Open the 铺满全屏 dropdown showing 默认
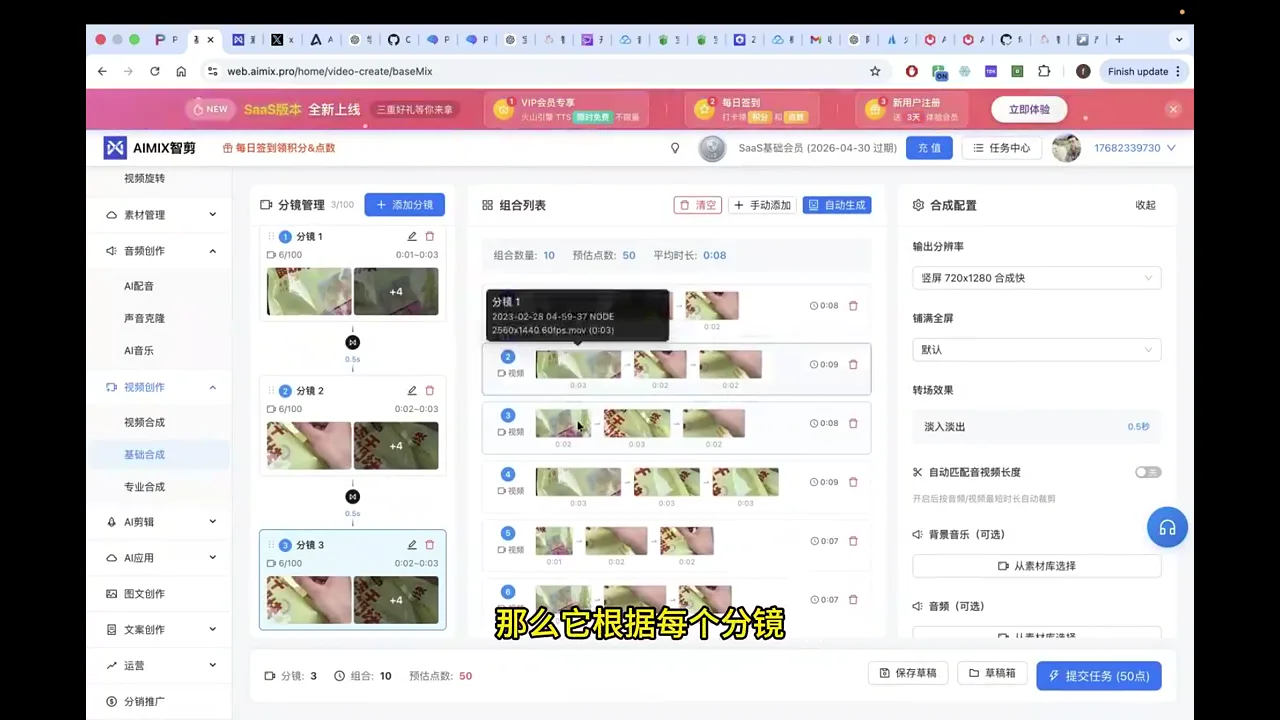 pos(1037,350)
